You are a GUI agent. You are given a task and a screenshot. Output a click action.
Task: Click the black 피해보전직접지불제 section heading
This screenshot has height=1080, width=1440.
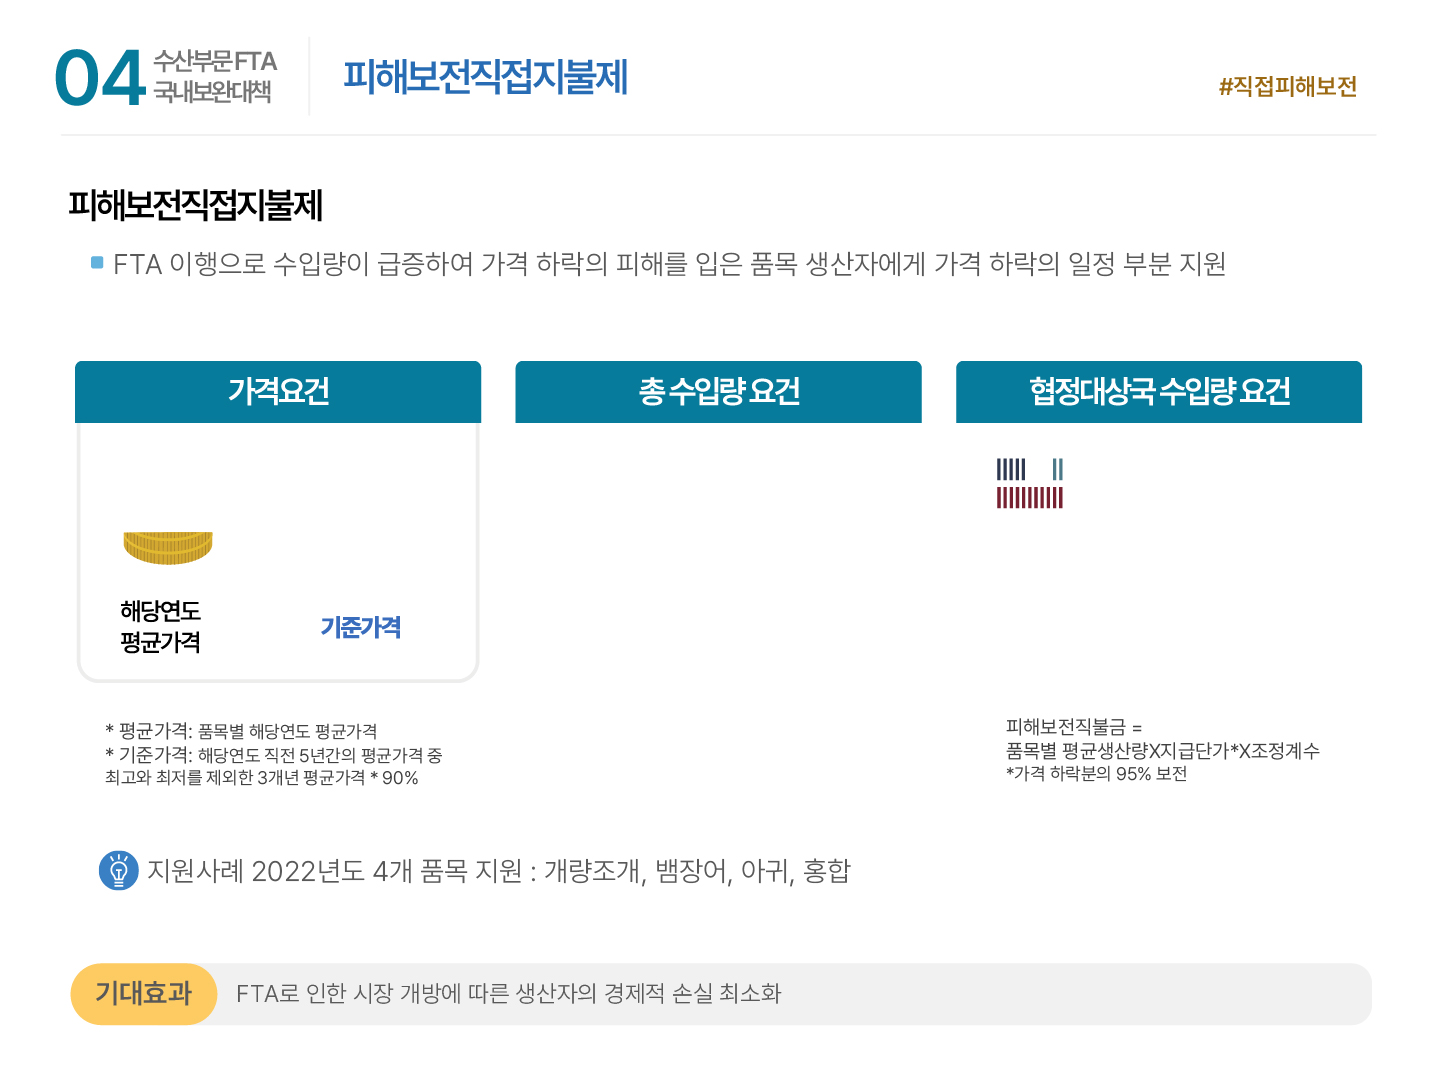[196, 206]
